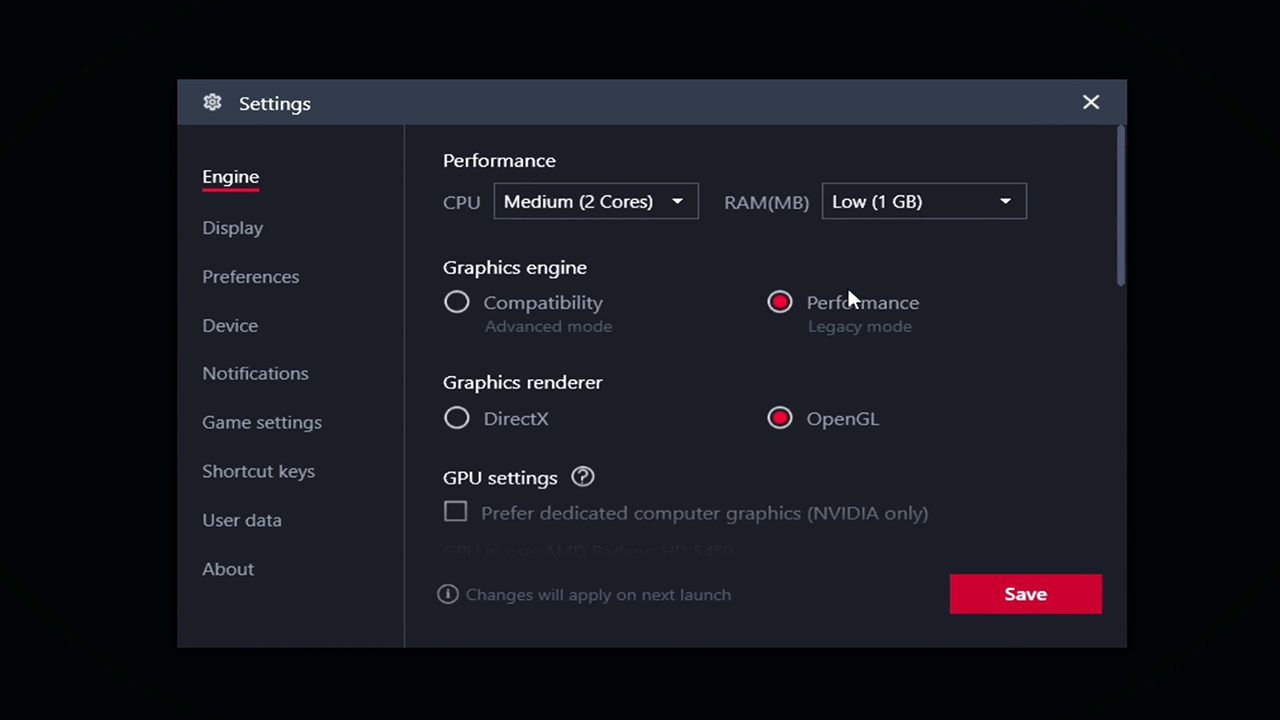Click the settings panel vertical scrollbar
This screenshot has height=720, width=1280.
1121,205
